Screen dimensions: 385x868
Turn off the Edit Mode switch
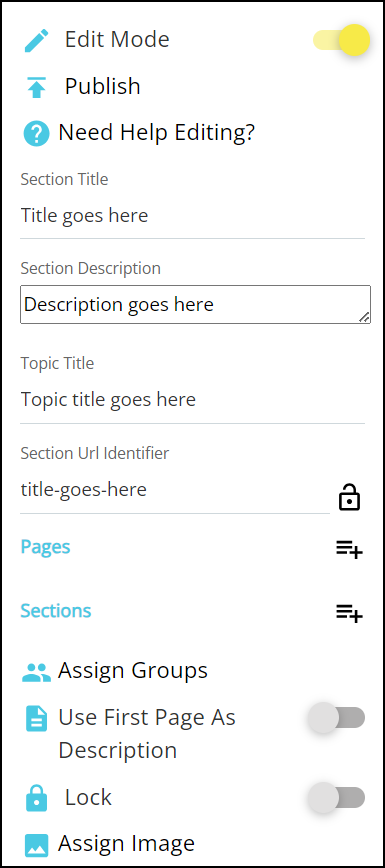click(342, 40)
